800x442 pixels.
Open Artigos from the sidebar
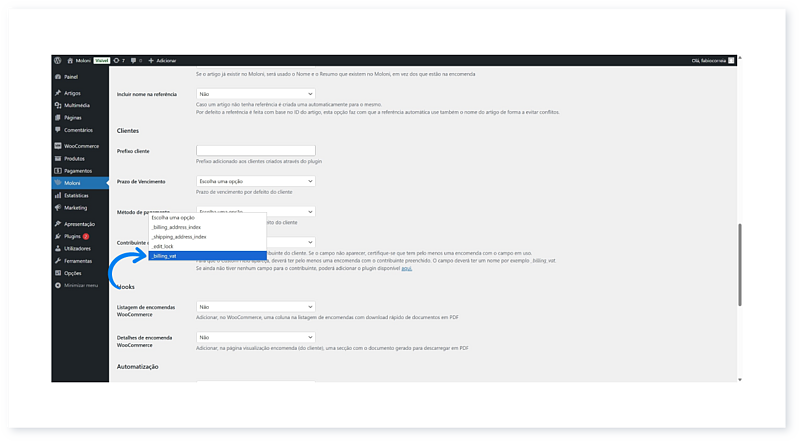[x=72, y=93]
